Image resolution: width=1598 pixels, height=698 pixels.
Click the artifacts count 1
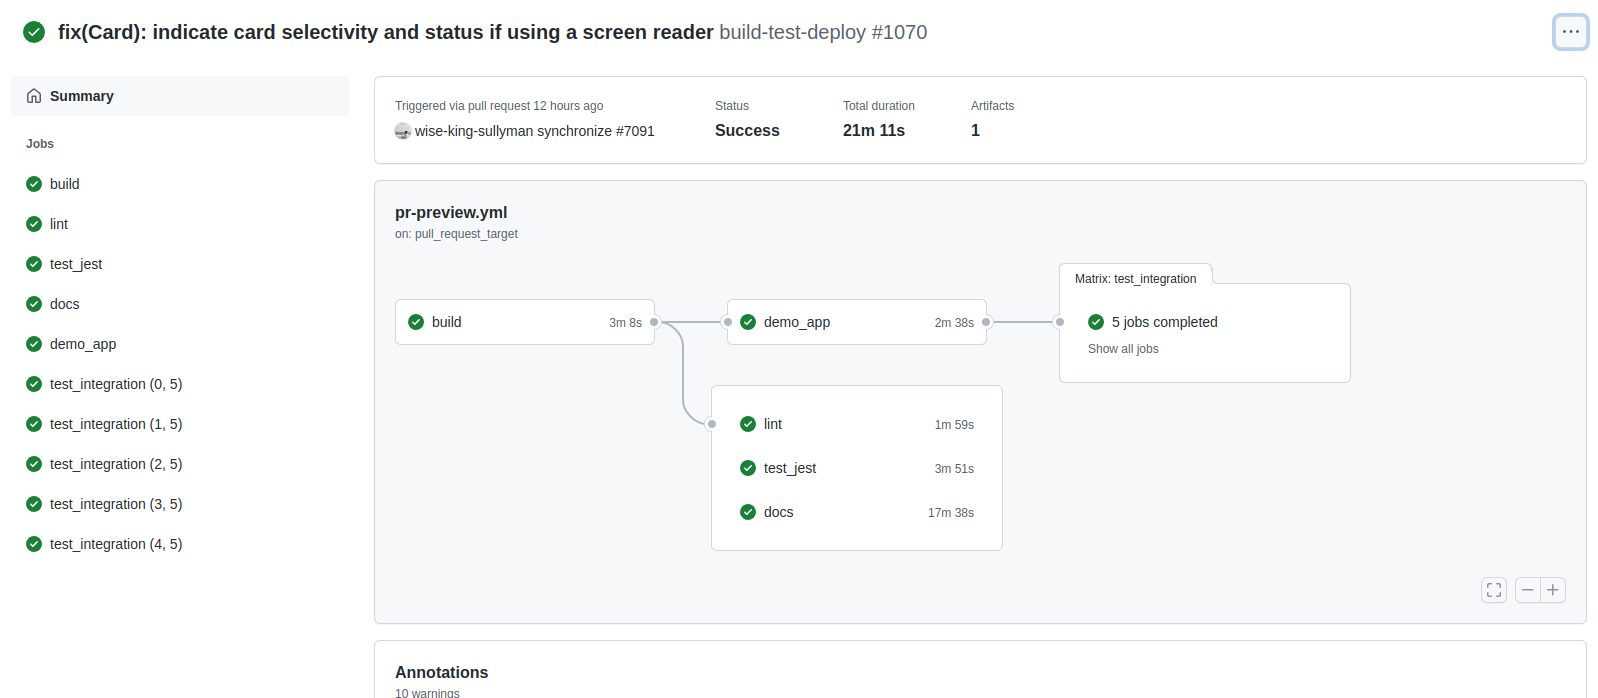(975, 130)
